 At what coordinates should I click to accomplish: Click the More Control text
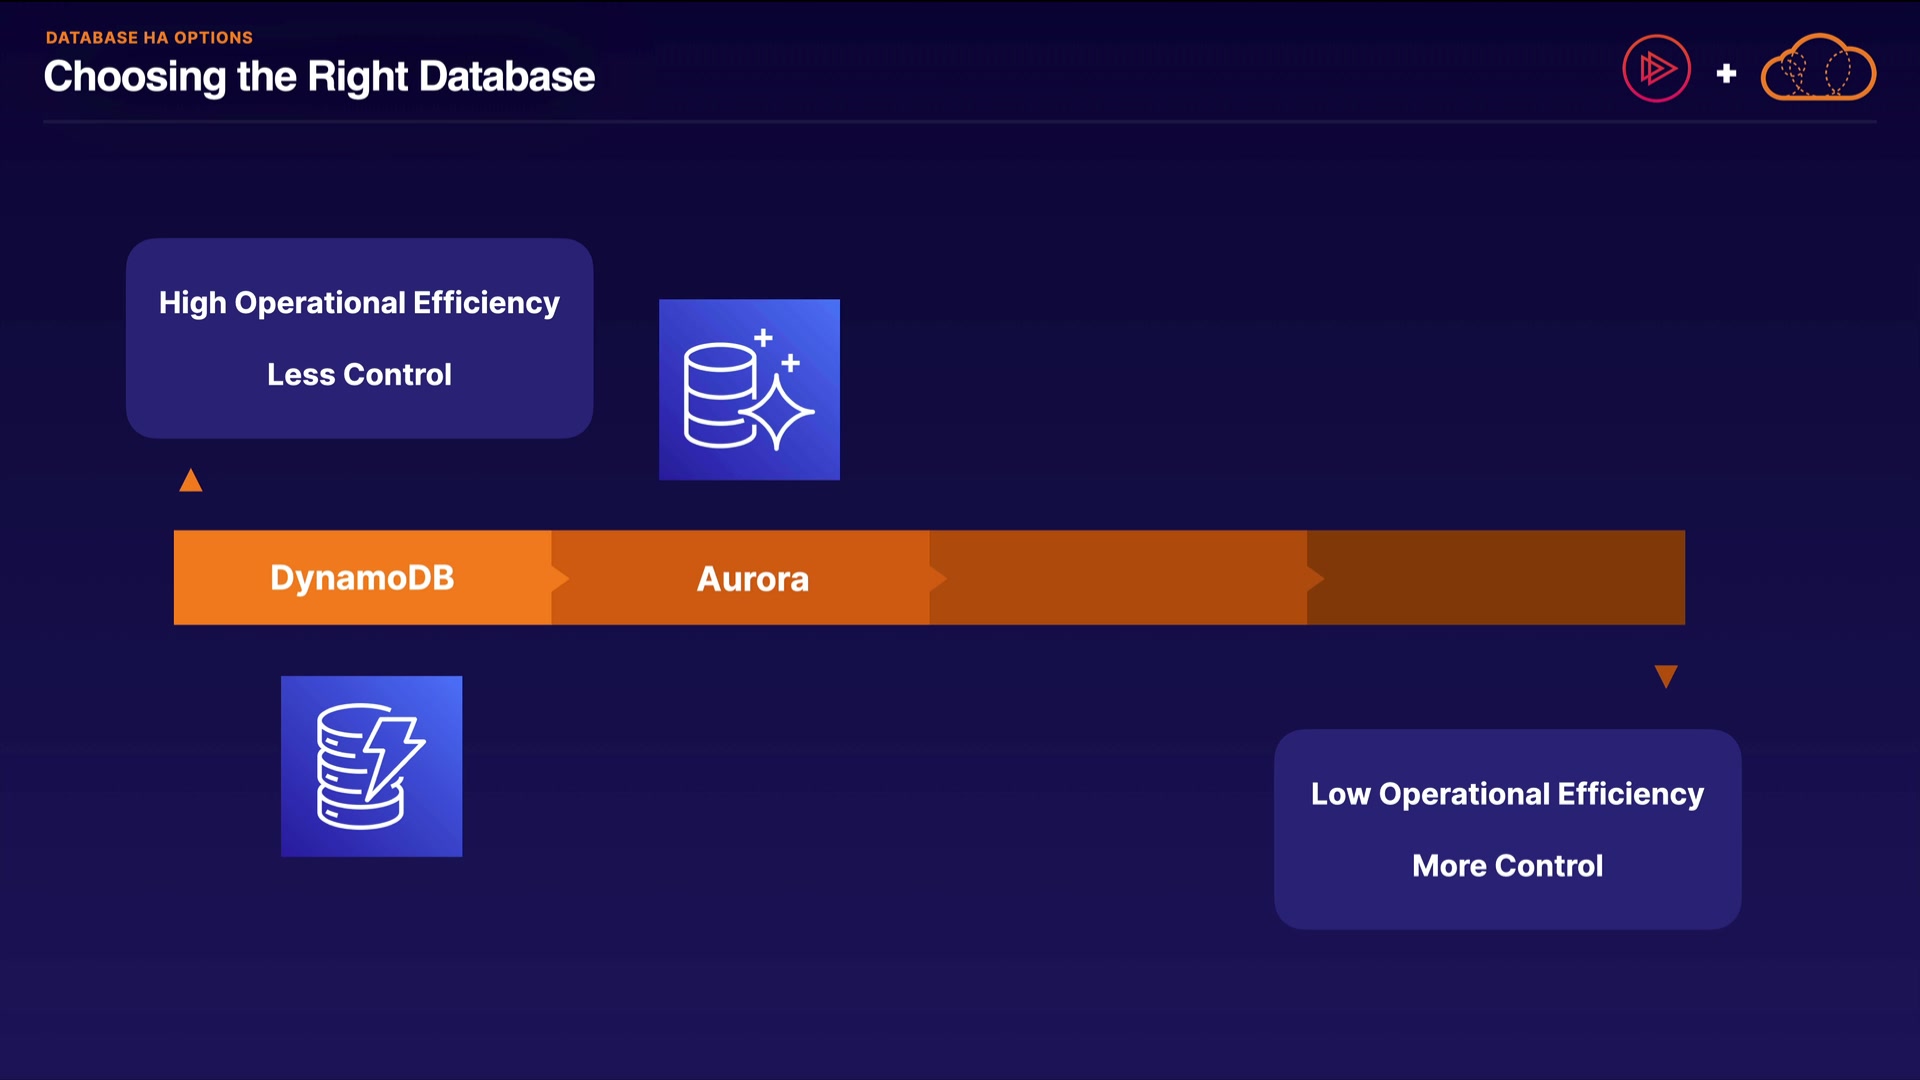pyautogui.click(x=1507, y=866)
